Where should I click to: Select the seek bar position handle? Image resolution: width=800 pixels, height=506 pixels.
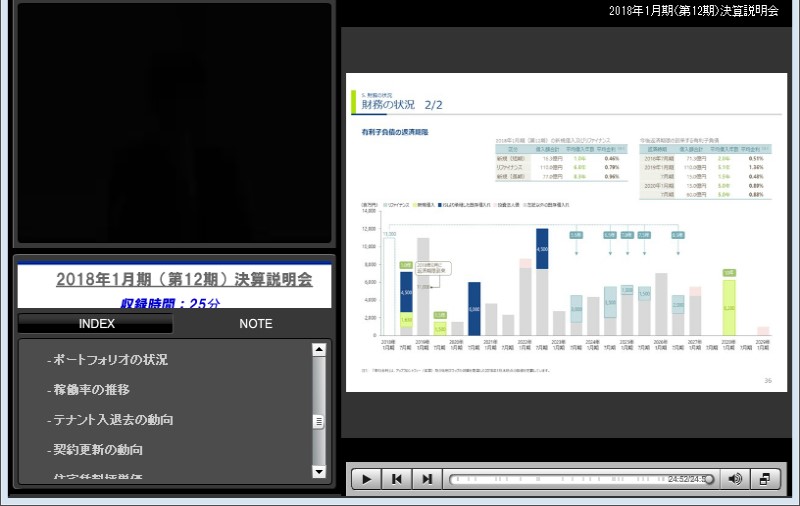click(709, 479)
